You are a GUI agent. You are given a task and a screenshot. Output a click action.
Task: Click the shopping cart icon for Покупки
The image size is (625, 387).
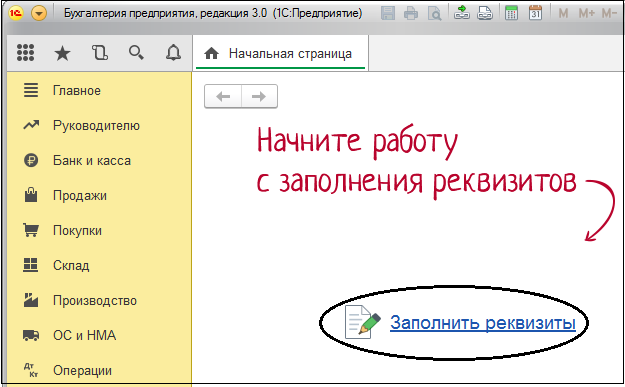[31, 230]
